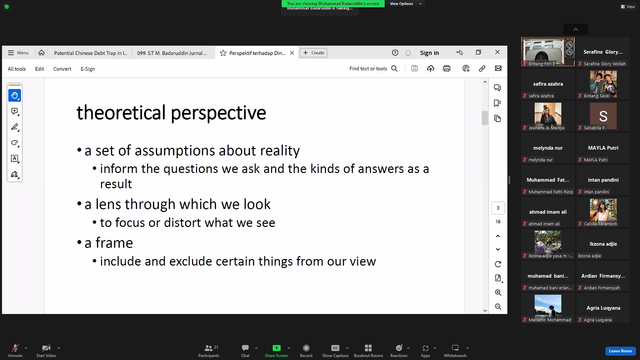Start Video in Zoom

[x=46, y=350]
